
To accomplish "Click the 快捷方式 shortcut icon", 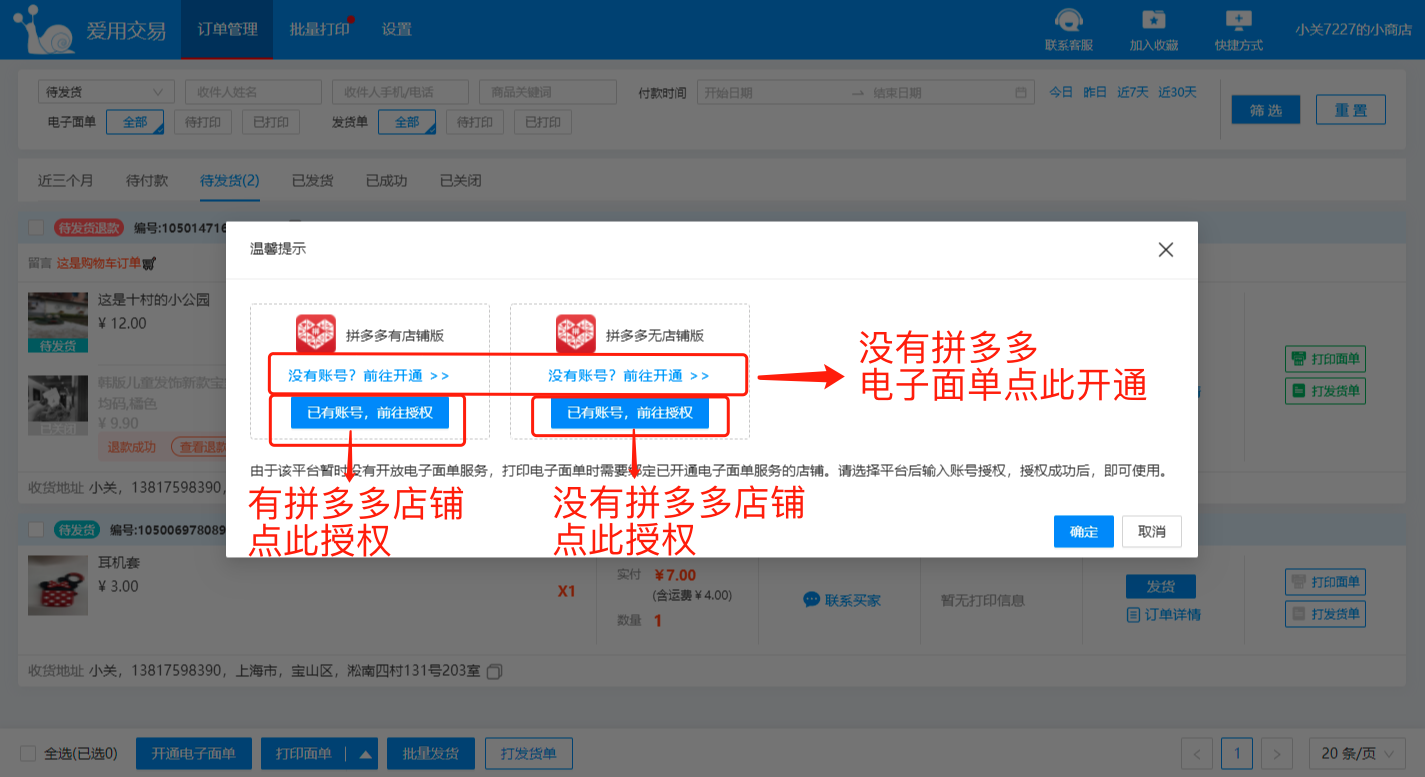I will point(1238,20).
